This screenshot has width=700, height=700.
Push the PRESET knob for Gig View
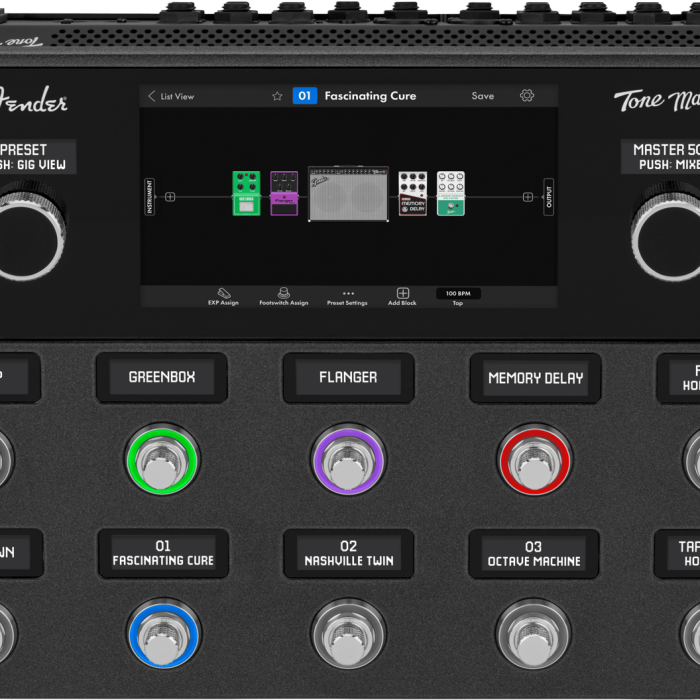pyautogui.click(x=29, y=232)
